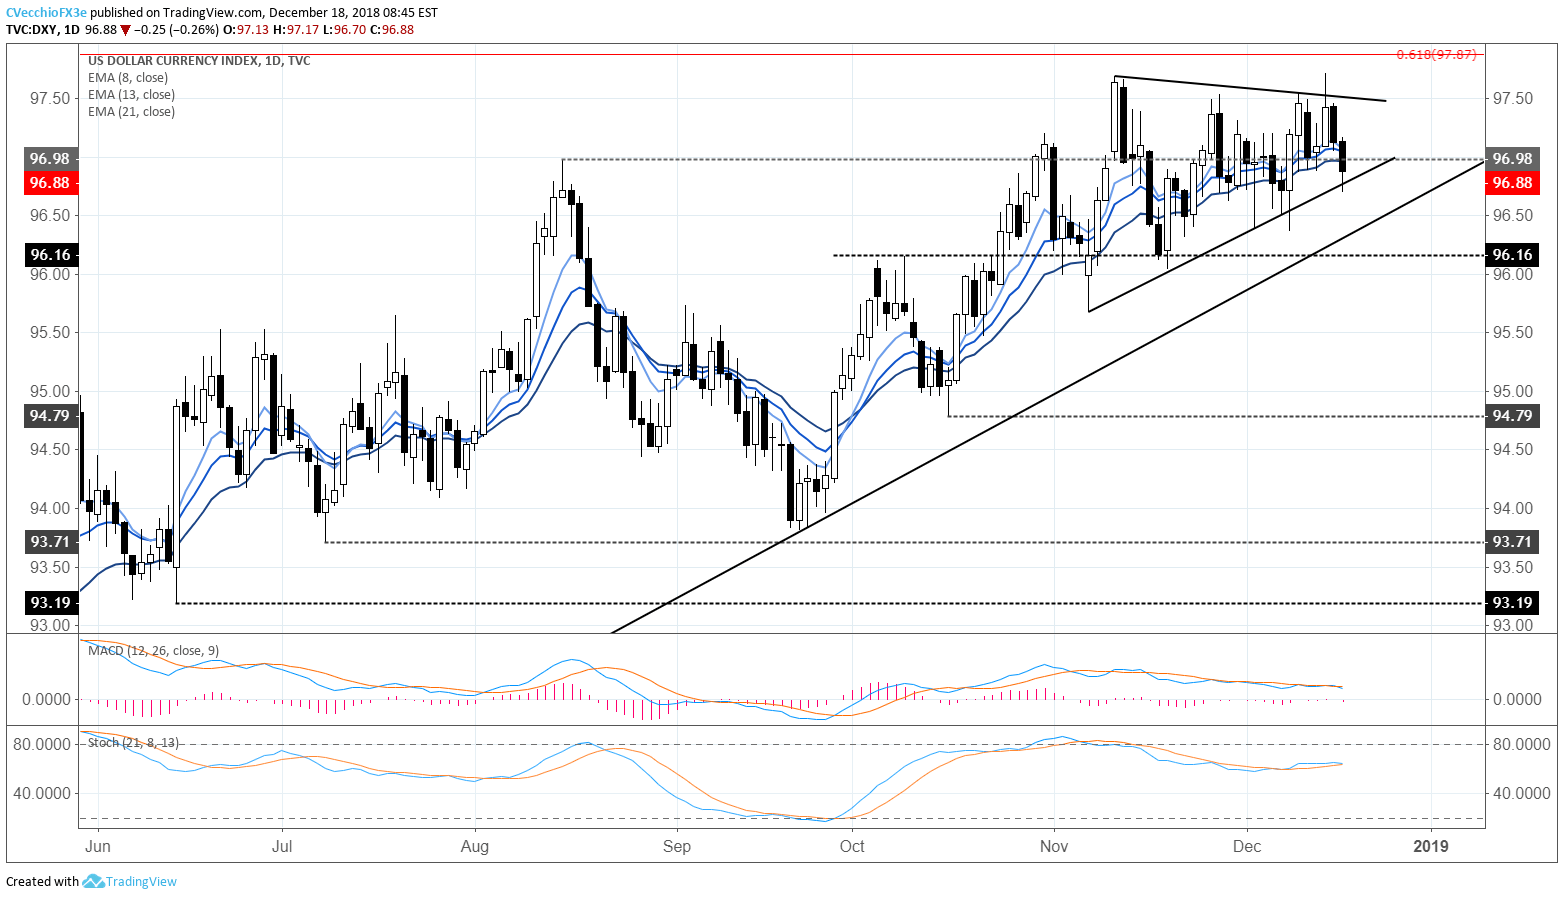Click the Aug label on time axis
1564x899 pixels.
click(x=475, y=846)
